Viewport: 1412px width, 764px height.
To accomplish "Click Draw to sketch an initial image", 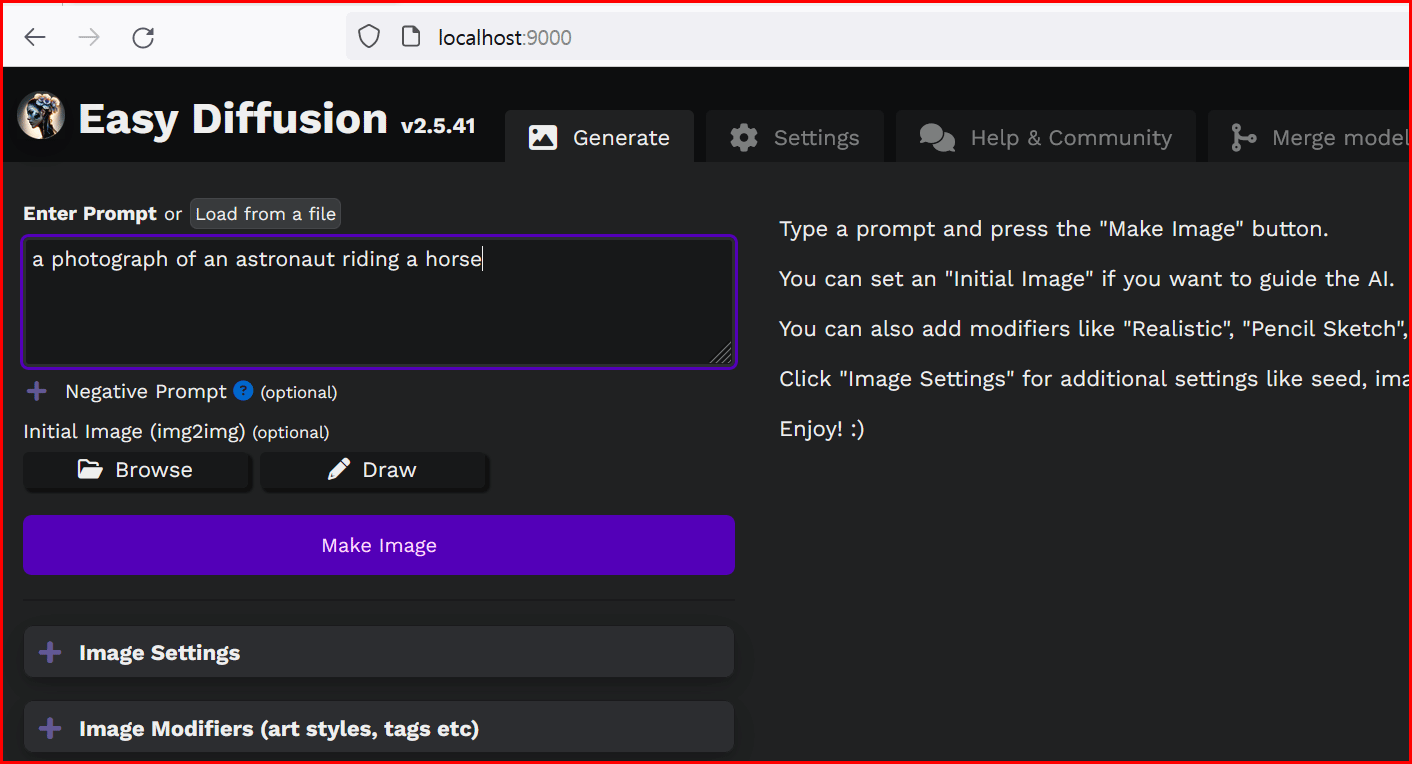I will pos(374,470).
